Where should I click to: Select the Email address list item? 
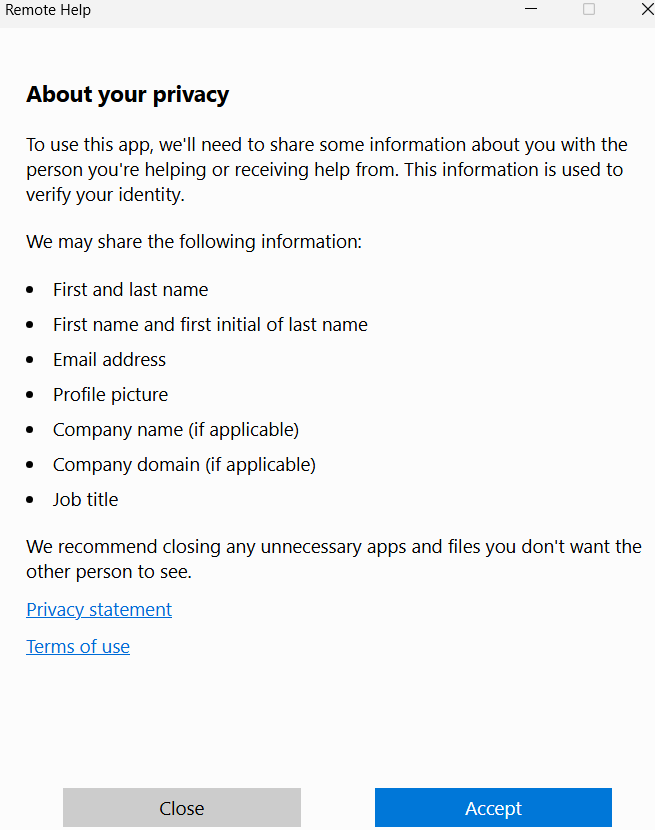(109, 359)
